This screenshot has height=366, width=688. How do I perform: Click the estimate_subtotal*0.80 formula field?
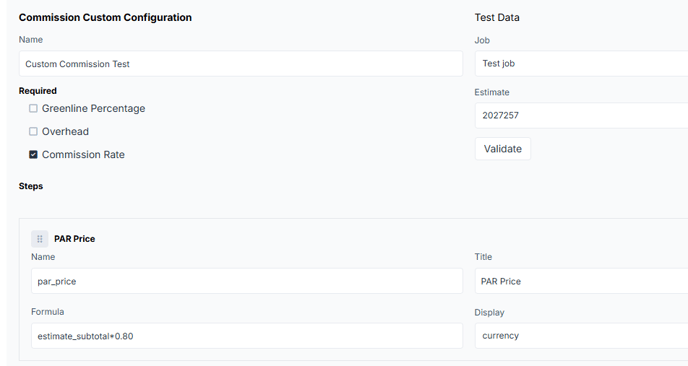click(247, 336)
